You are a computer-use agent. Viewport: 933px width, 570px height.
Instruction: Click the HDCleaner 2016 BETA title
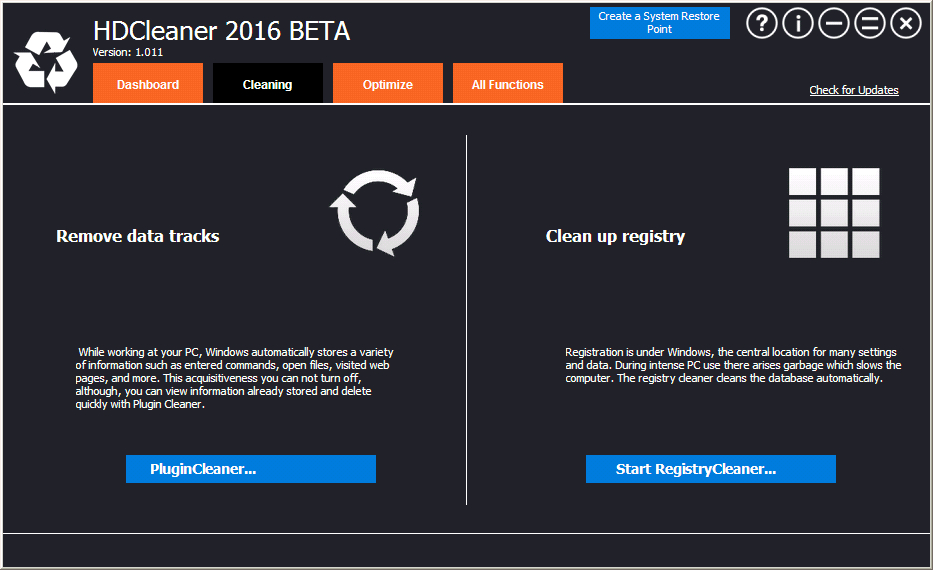point(221,31)
